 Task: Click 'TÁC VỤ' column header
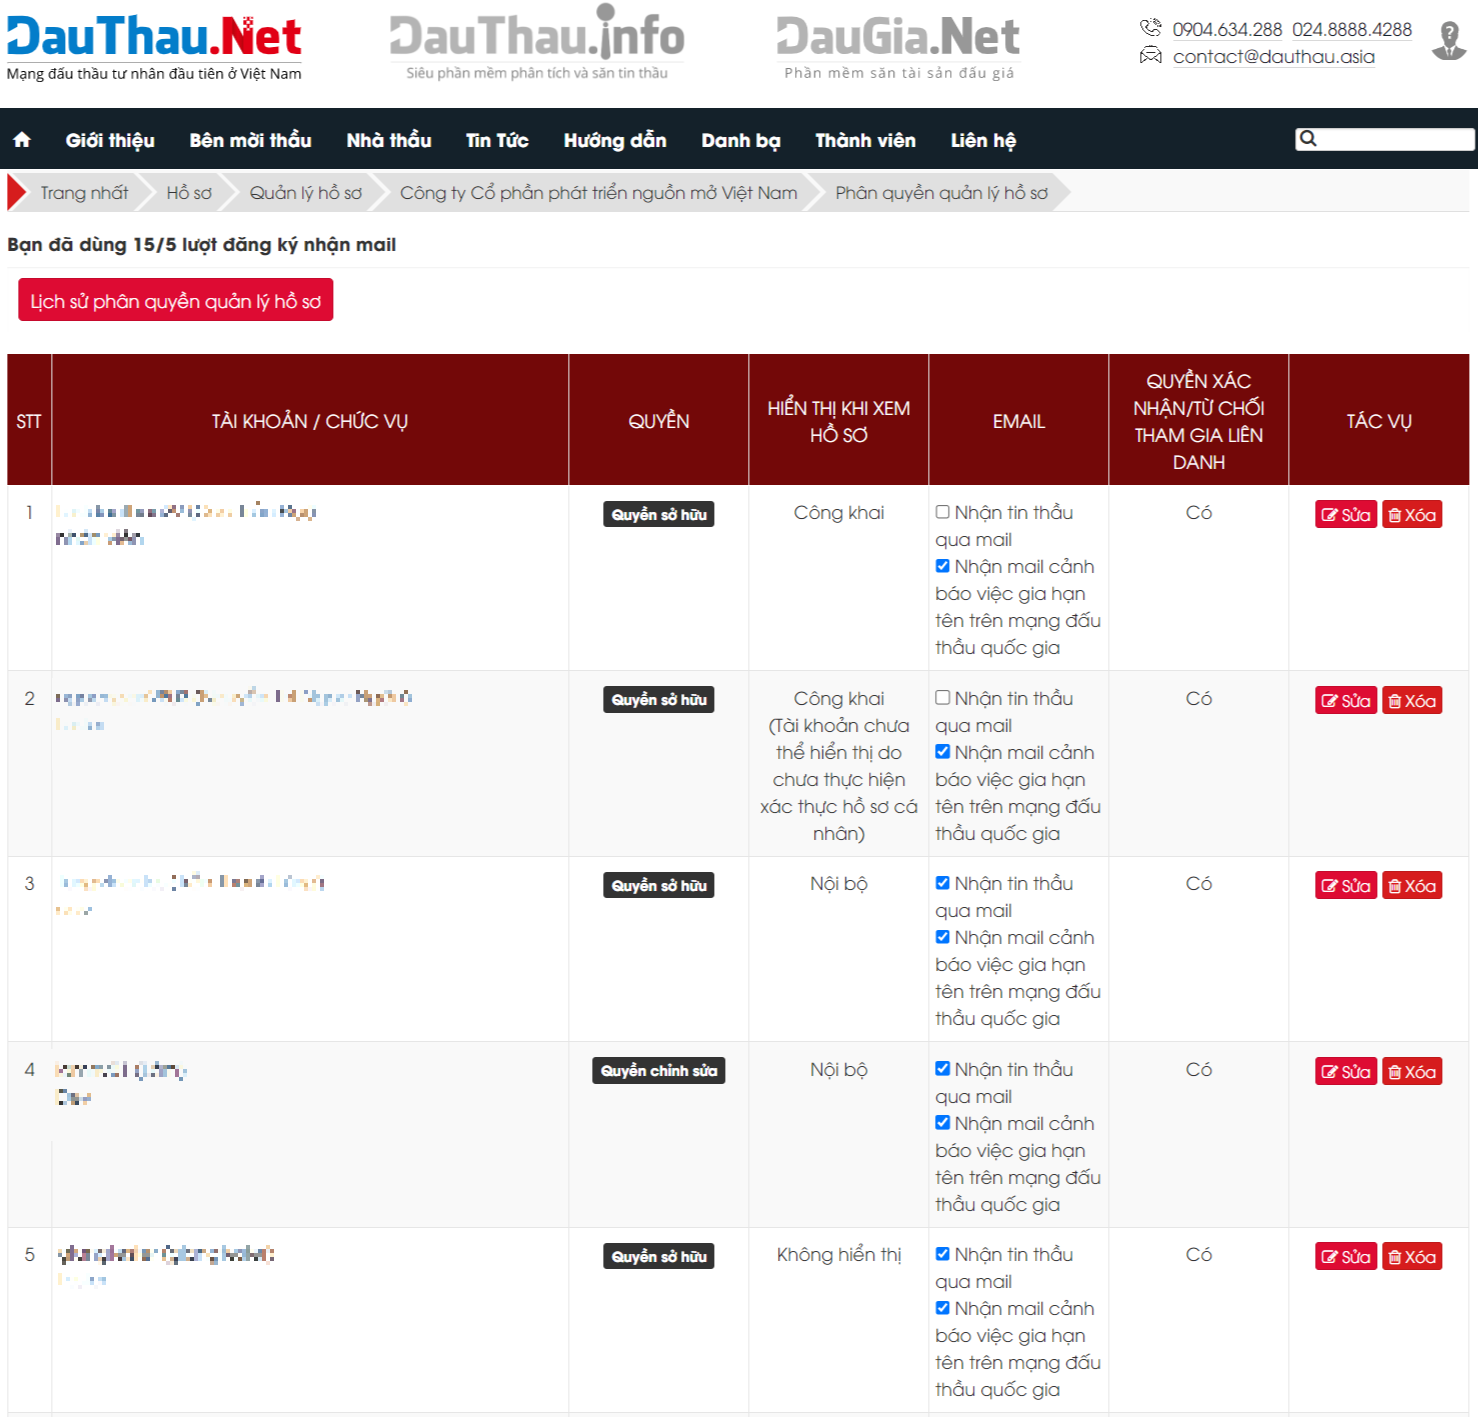coord(1379,421)
